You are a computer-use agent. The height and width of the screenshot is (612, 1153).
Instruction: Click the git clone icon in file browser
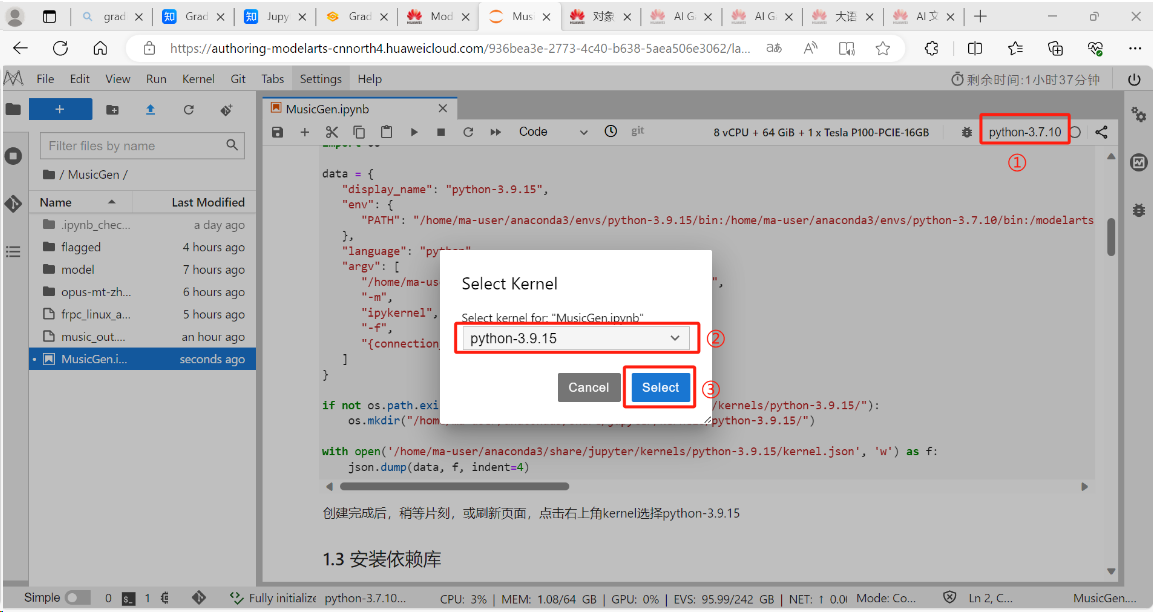(226, 110)
